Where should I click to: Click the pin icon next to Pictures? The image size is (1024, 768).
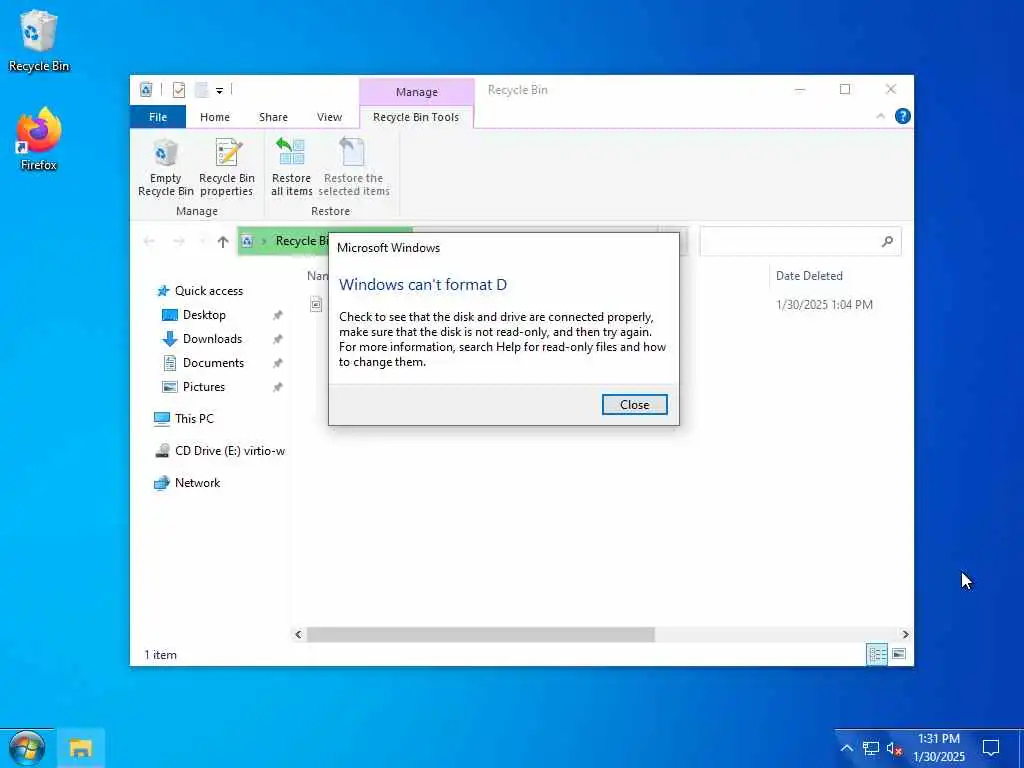tap(278, 387)
